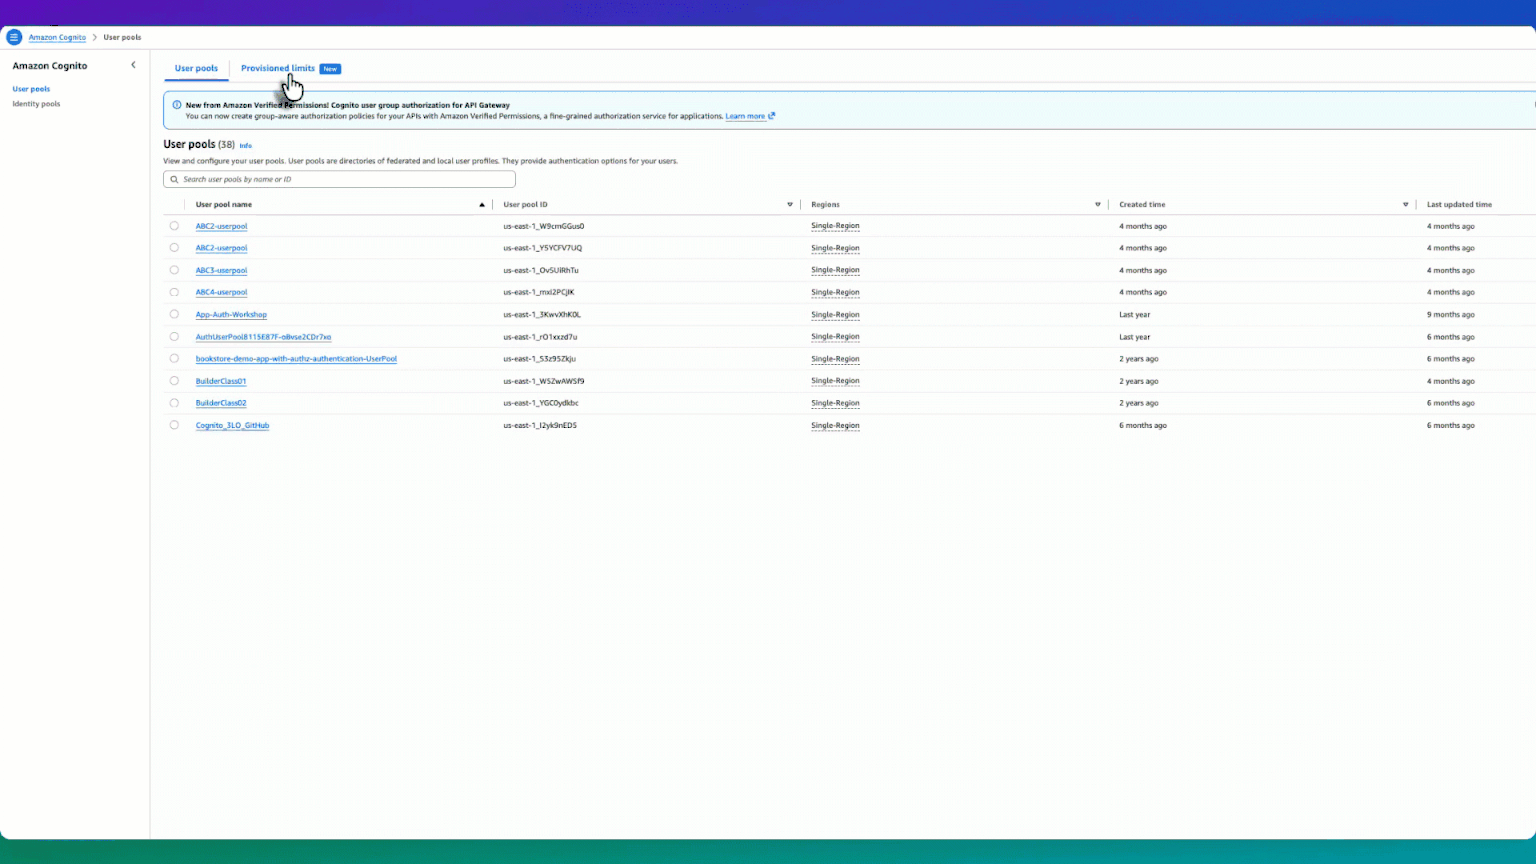Open the hamburger navigation menu icon

[x=14, y=37]
